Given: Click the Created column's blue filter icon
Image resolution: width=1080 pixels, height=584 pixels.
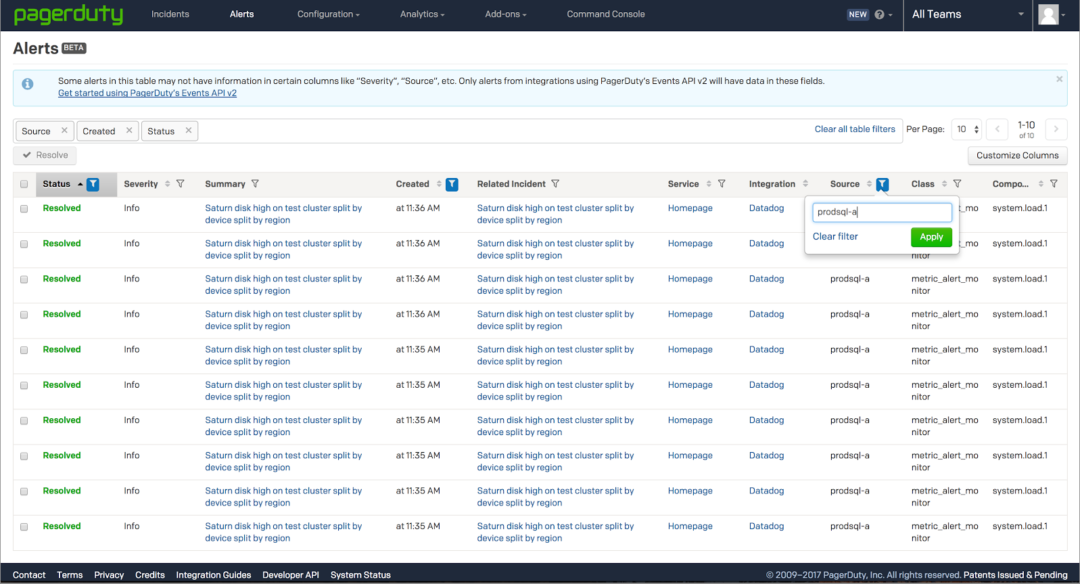Looking at the screenshot, I should pyautogui.click(x=452, y=184).
